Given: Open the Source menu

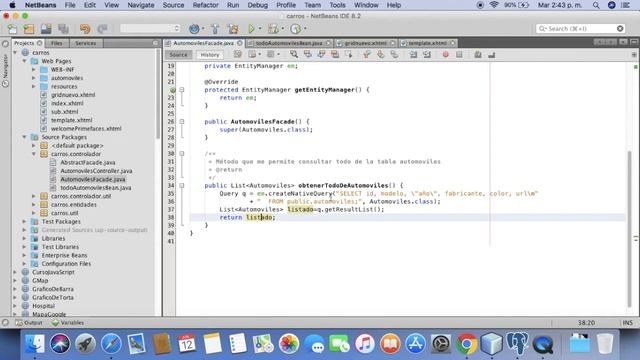Looking at the screenshot, I should 173,5.
